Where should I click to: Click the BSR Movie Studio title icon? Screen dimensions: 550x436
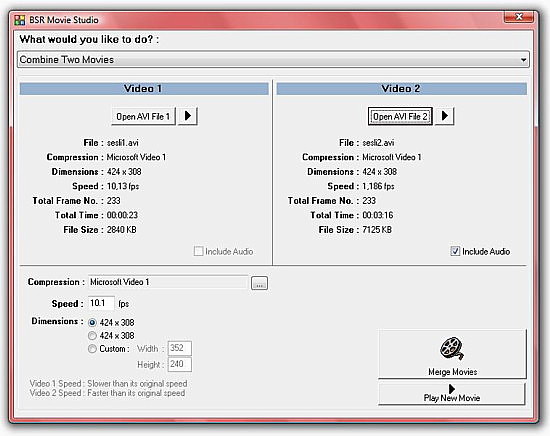(x=20, y=20)
